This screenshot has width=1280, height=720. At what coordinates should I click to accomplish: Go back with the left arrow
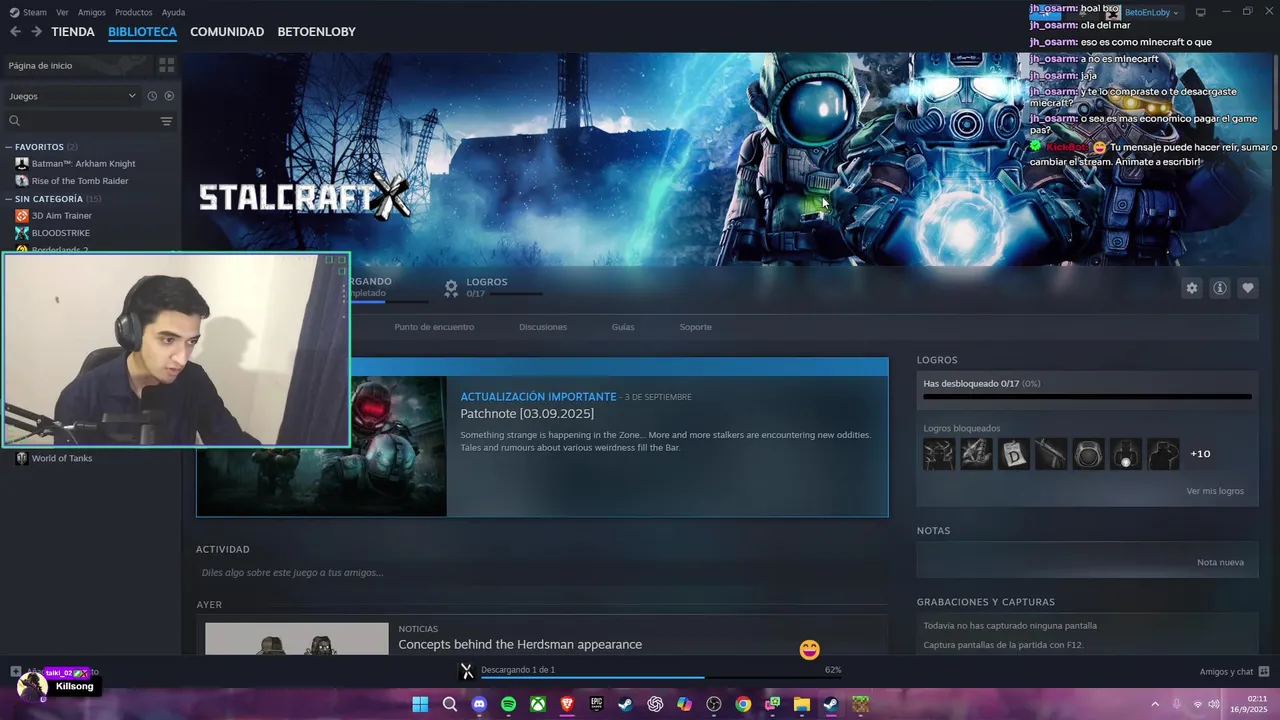15,32
